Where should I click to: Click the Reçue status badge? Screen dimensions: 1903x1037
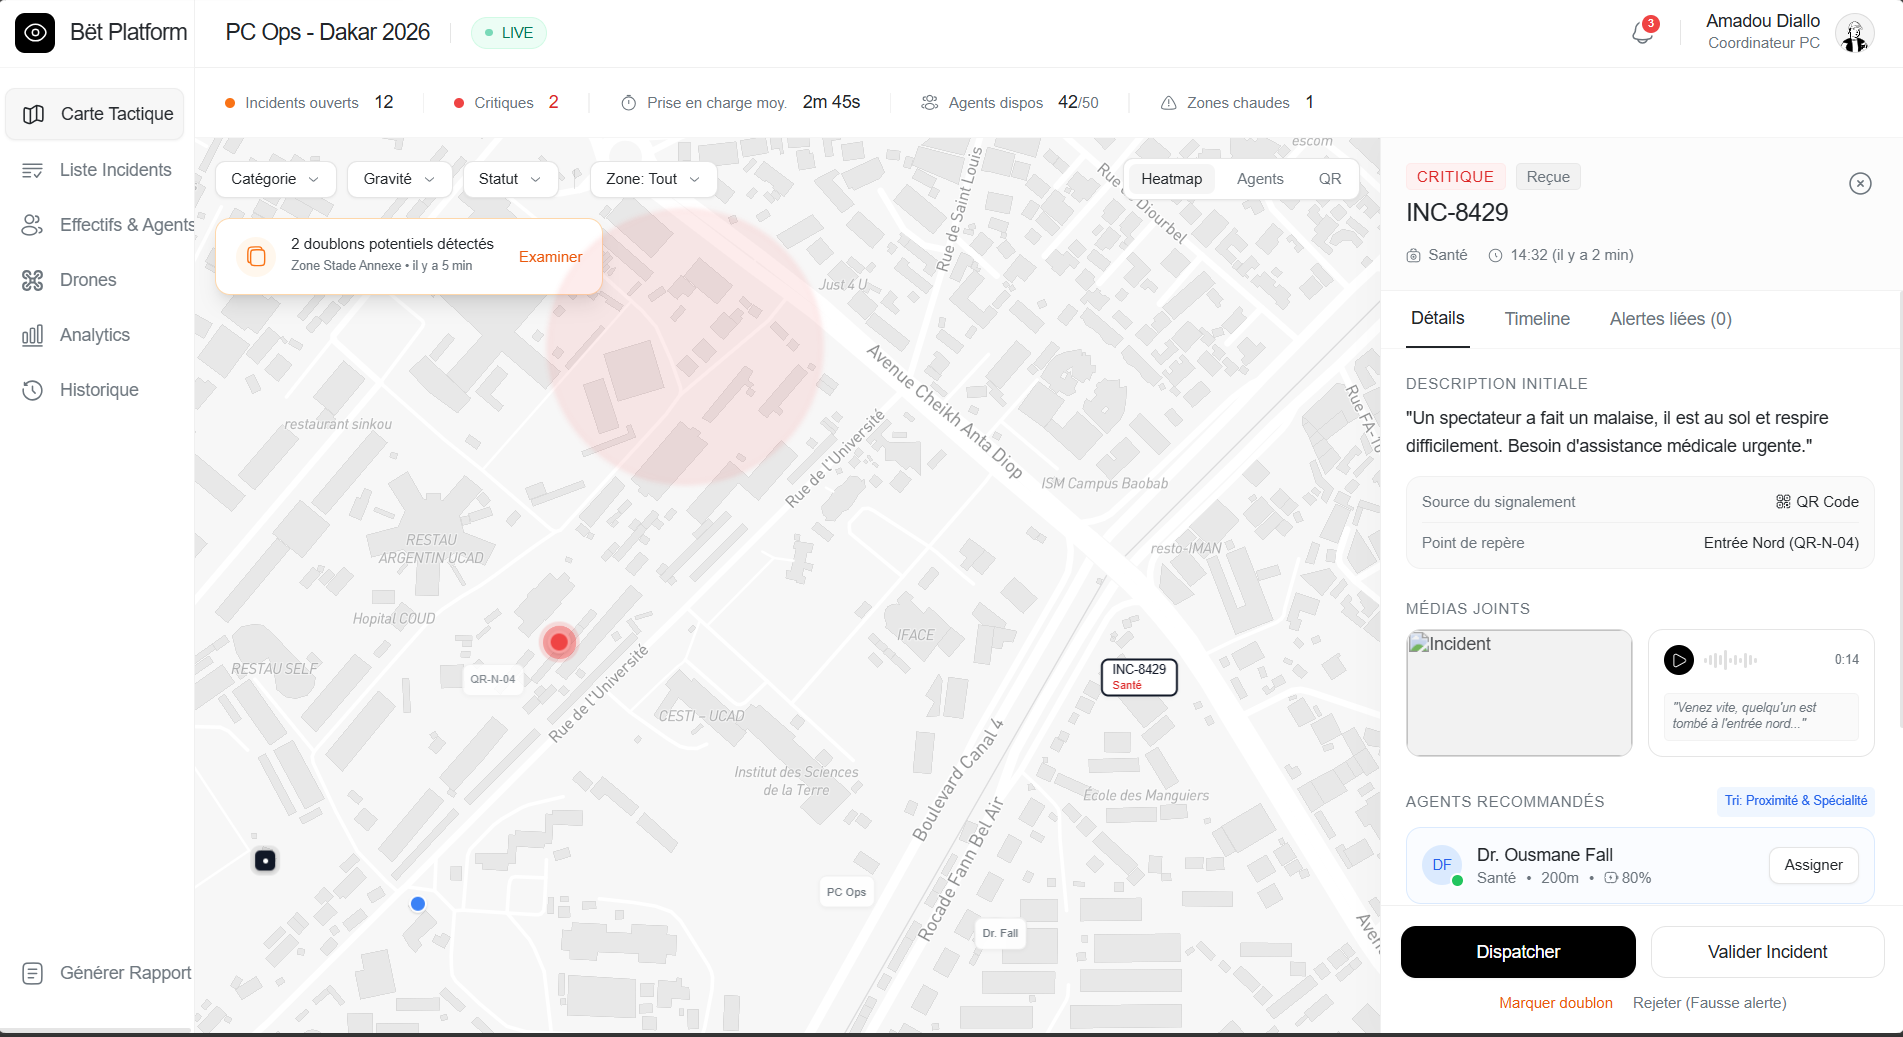[x=1548, y=177]
